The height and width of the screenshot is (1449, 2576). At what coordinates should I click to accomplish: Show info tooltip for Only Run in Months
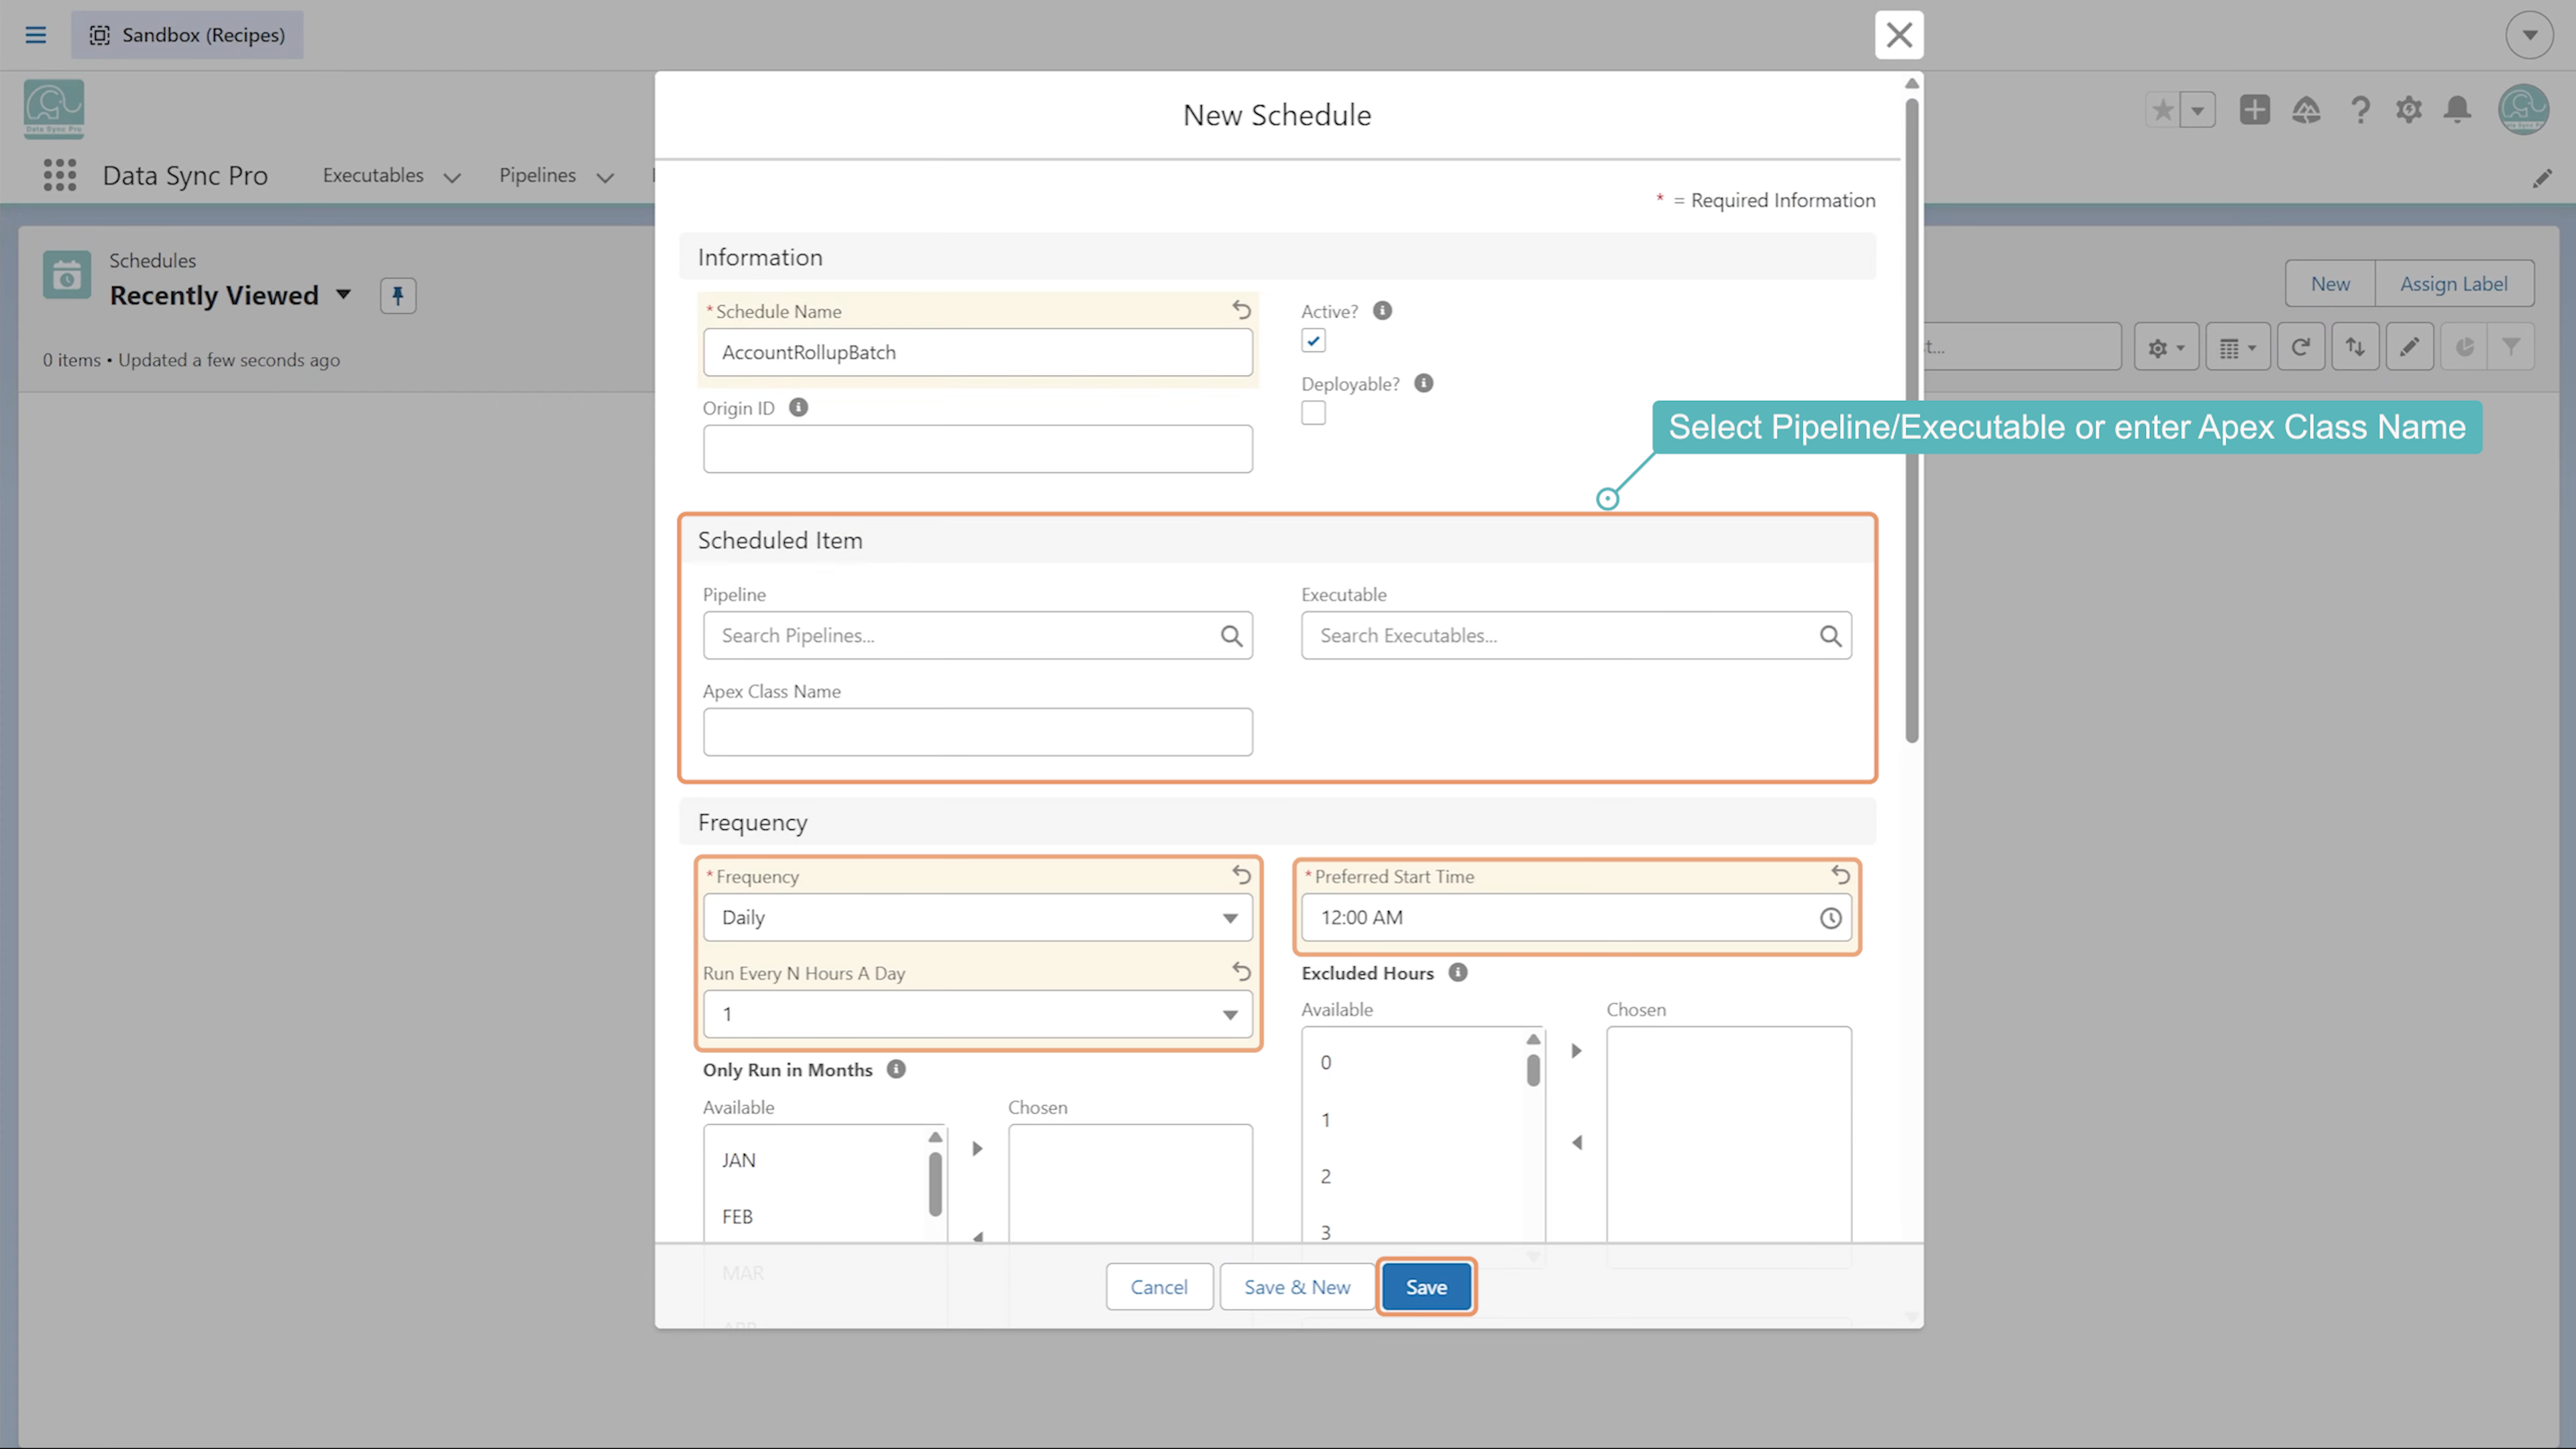[x=896, y=1069]
